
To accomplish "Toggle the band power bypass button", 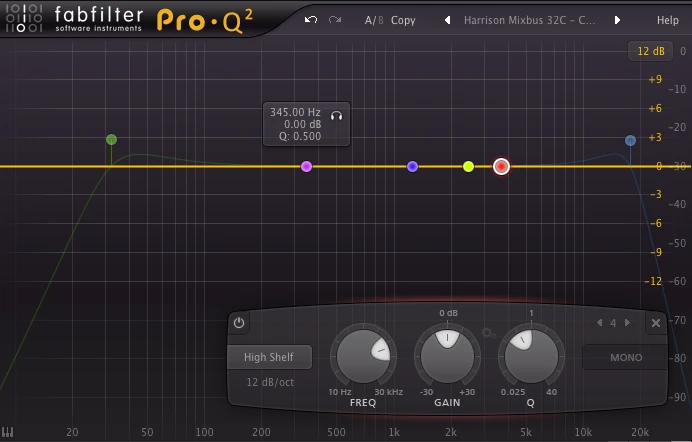I will click(238, 322).
